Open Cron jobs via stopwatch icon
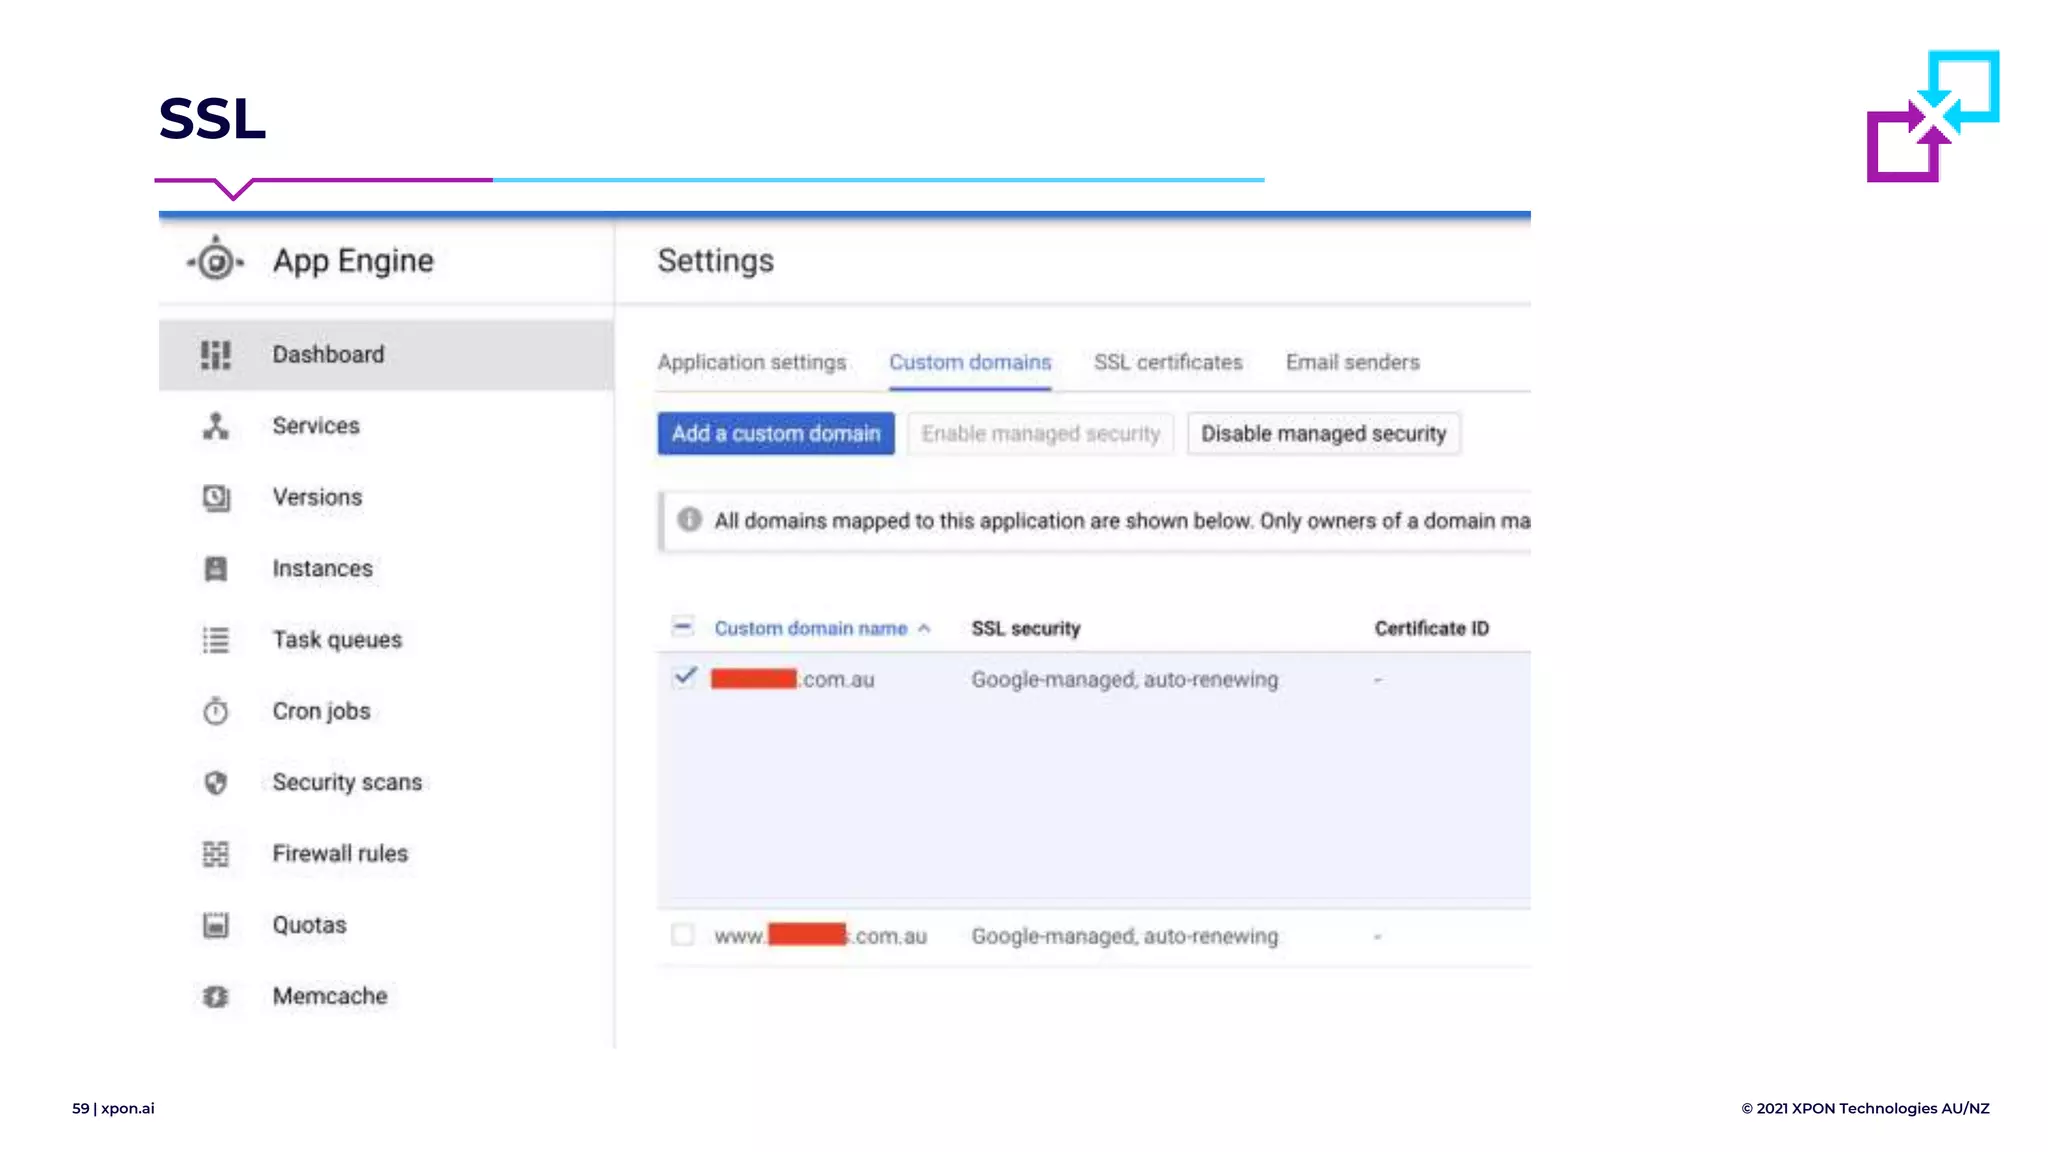This screenshot has height=1152, width=2048. (x=215, y=711)
